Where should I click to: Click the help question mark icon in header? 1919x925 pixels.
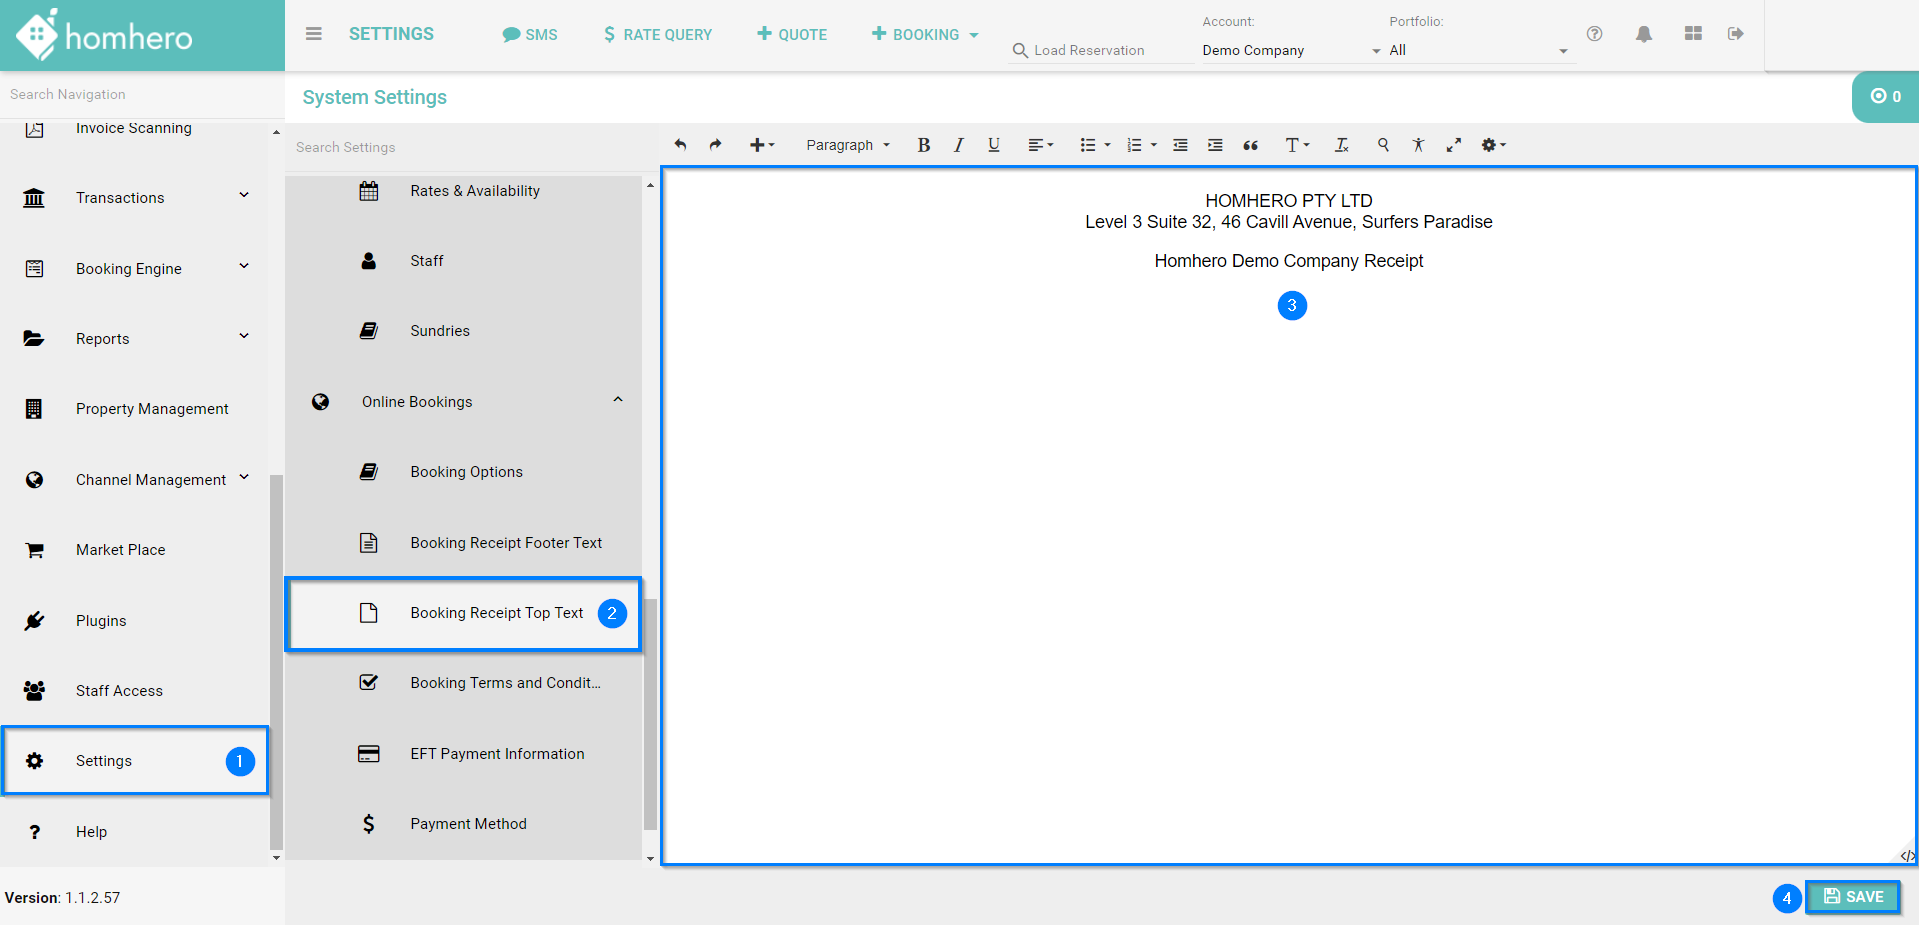(x=1594, y=34)
